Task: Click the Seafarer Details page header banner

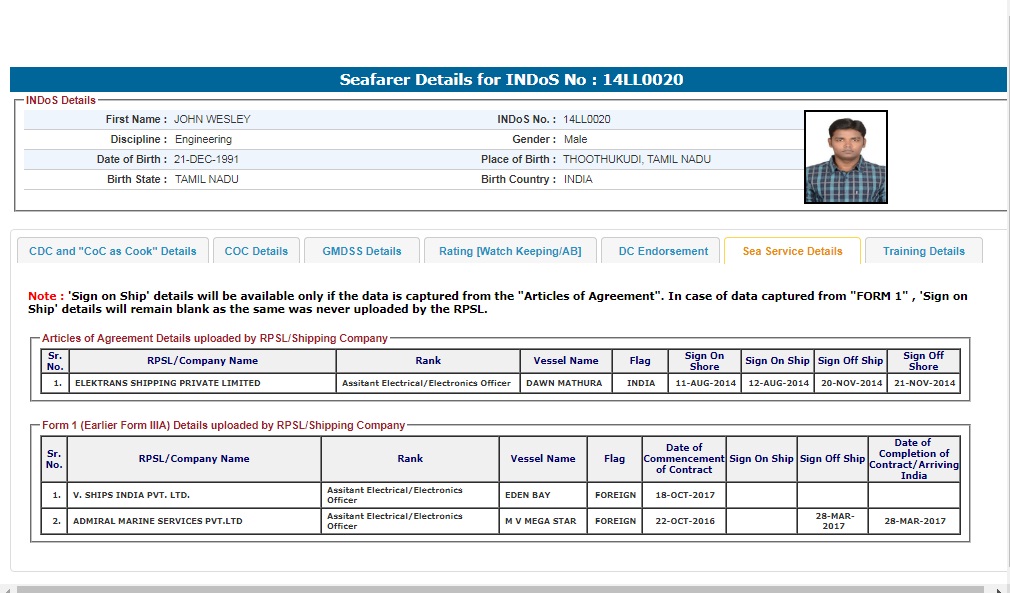Action: click(x=508, y=80)
